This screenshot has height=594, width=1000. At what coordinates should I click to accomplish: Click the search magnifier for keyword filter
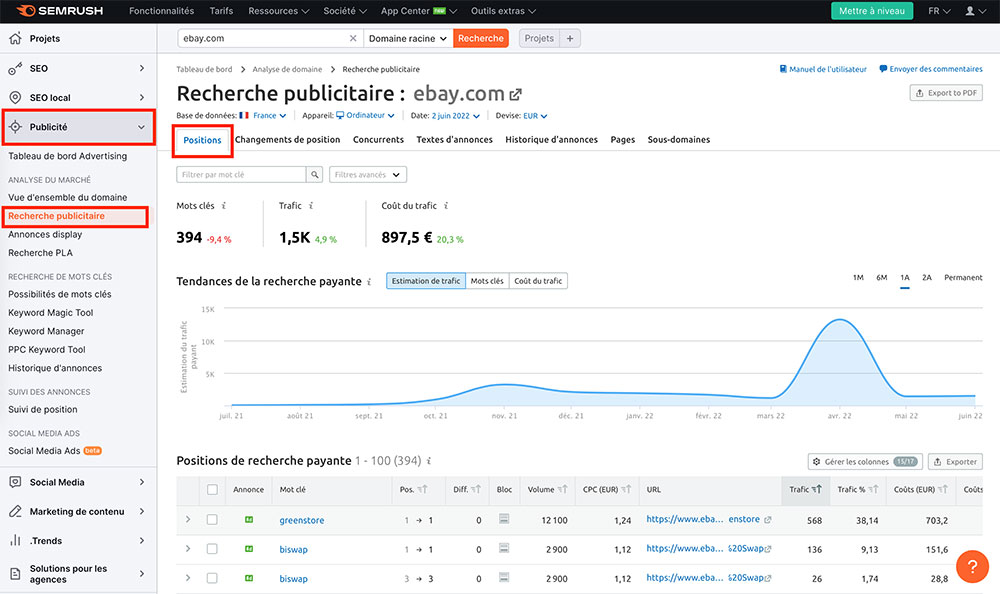(314, 174)
